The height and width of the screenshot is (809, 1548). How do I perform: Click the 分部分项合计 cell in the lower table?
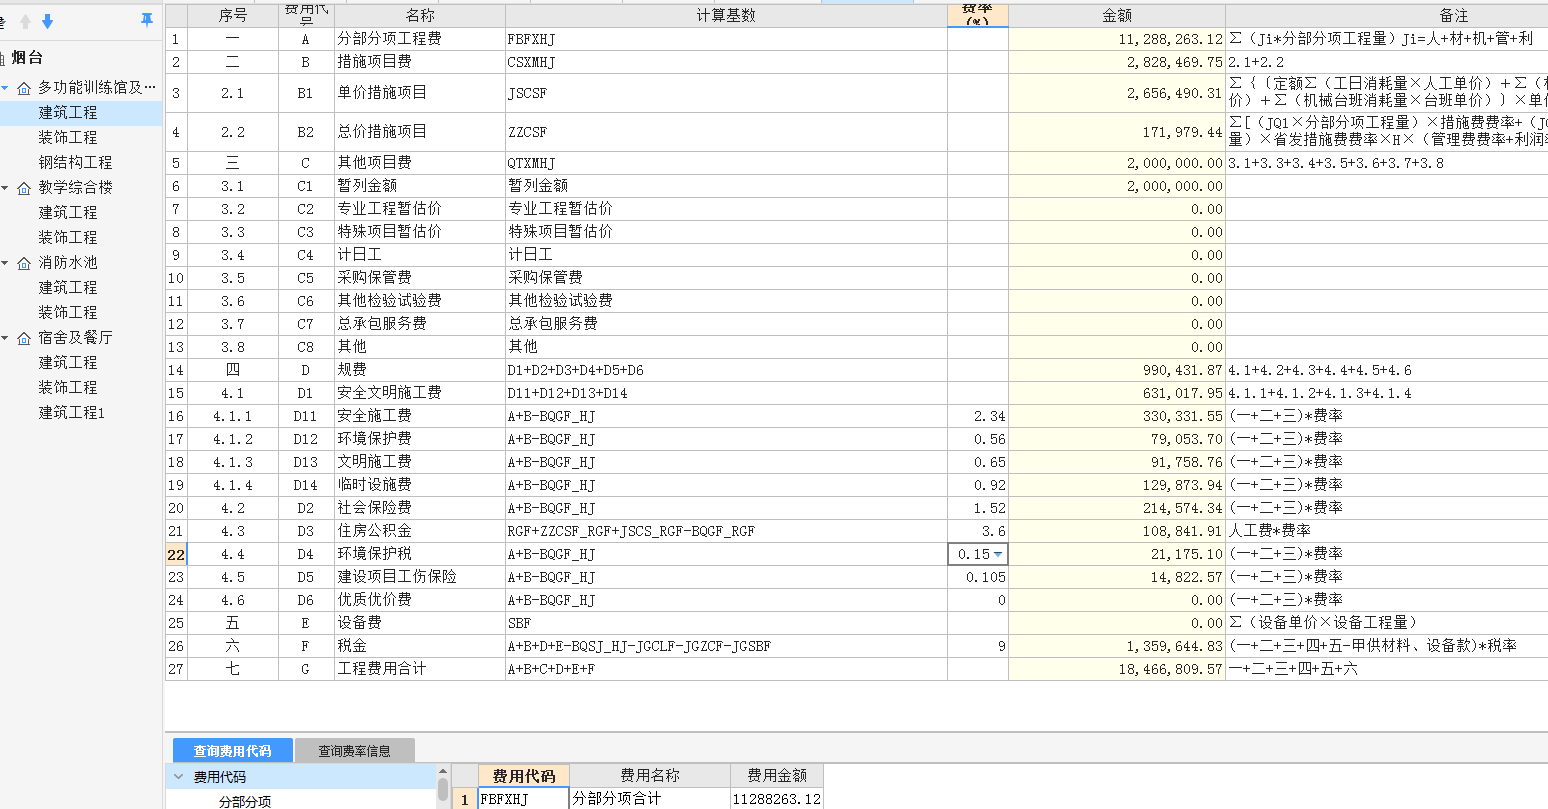(650, 799)
